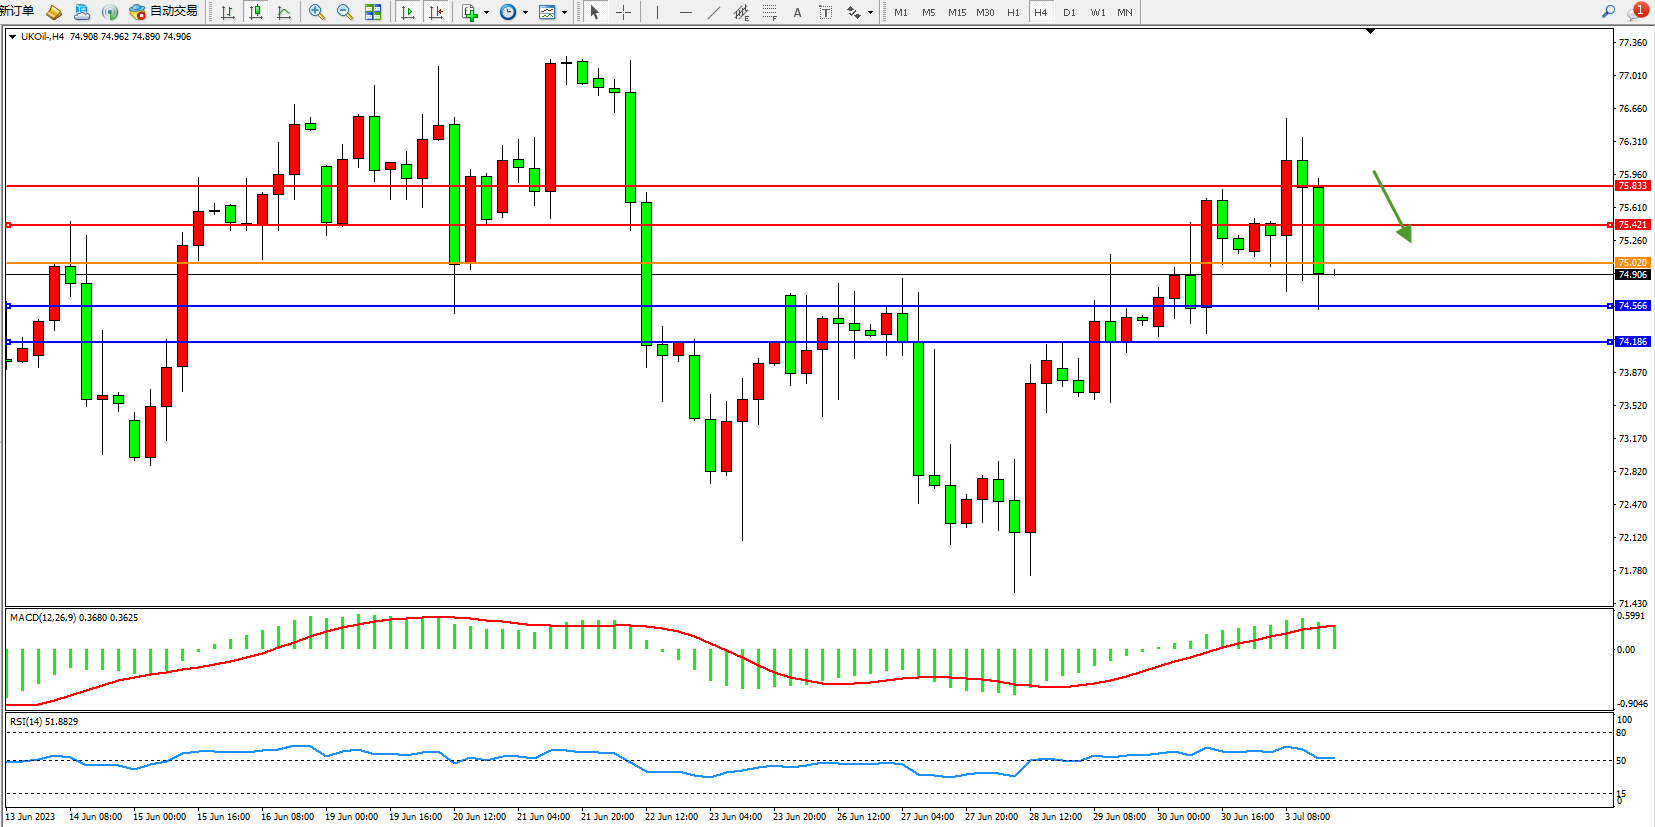Image resolution: width=1655 pixels, height=827 pixels.
Task: Open the tile windows grid icon
Action: pos(373,12)
